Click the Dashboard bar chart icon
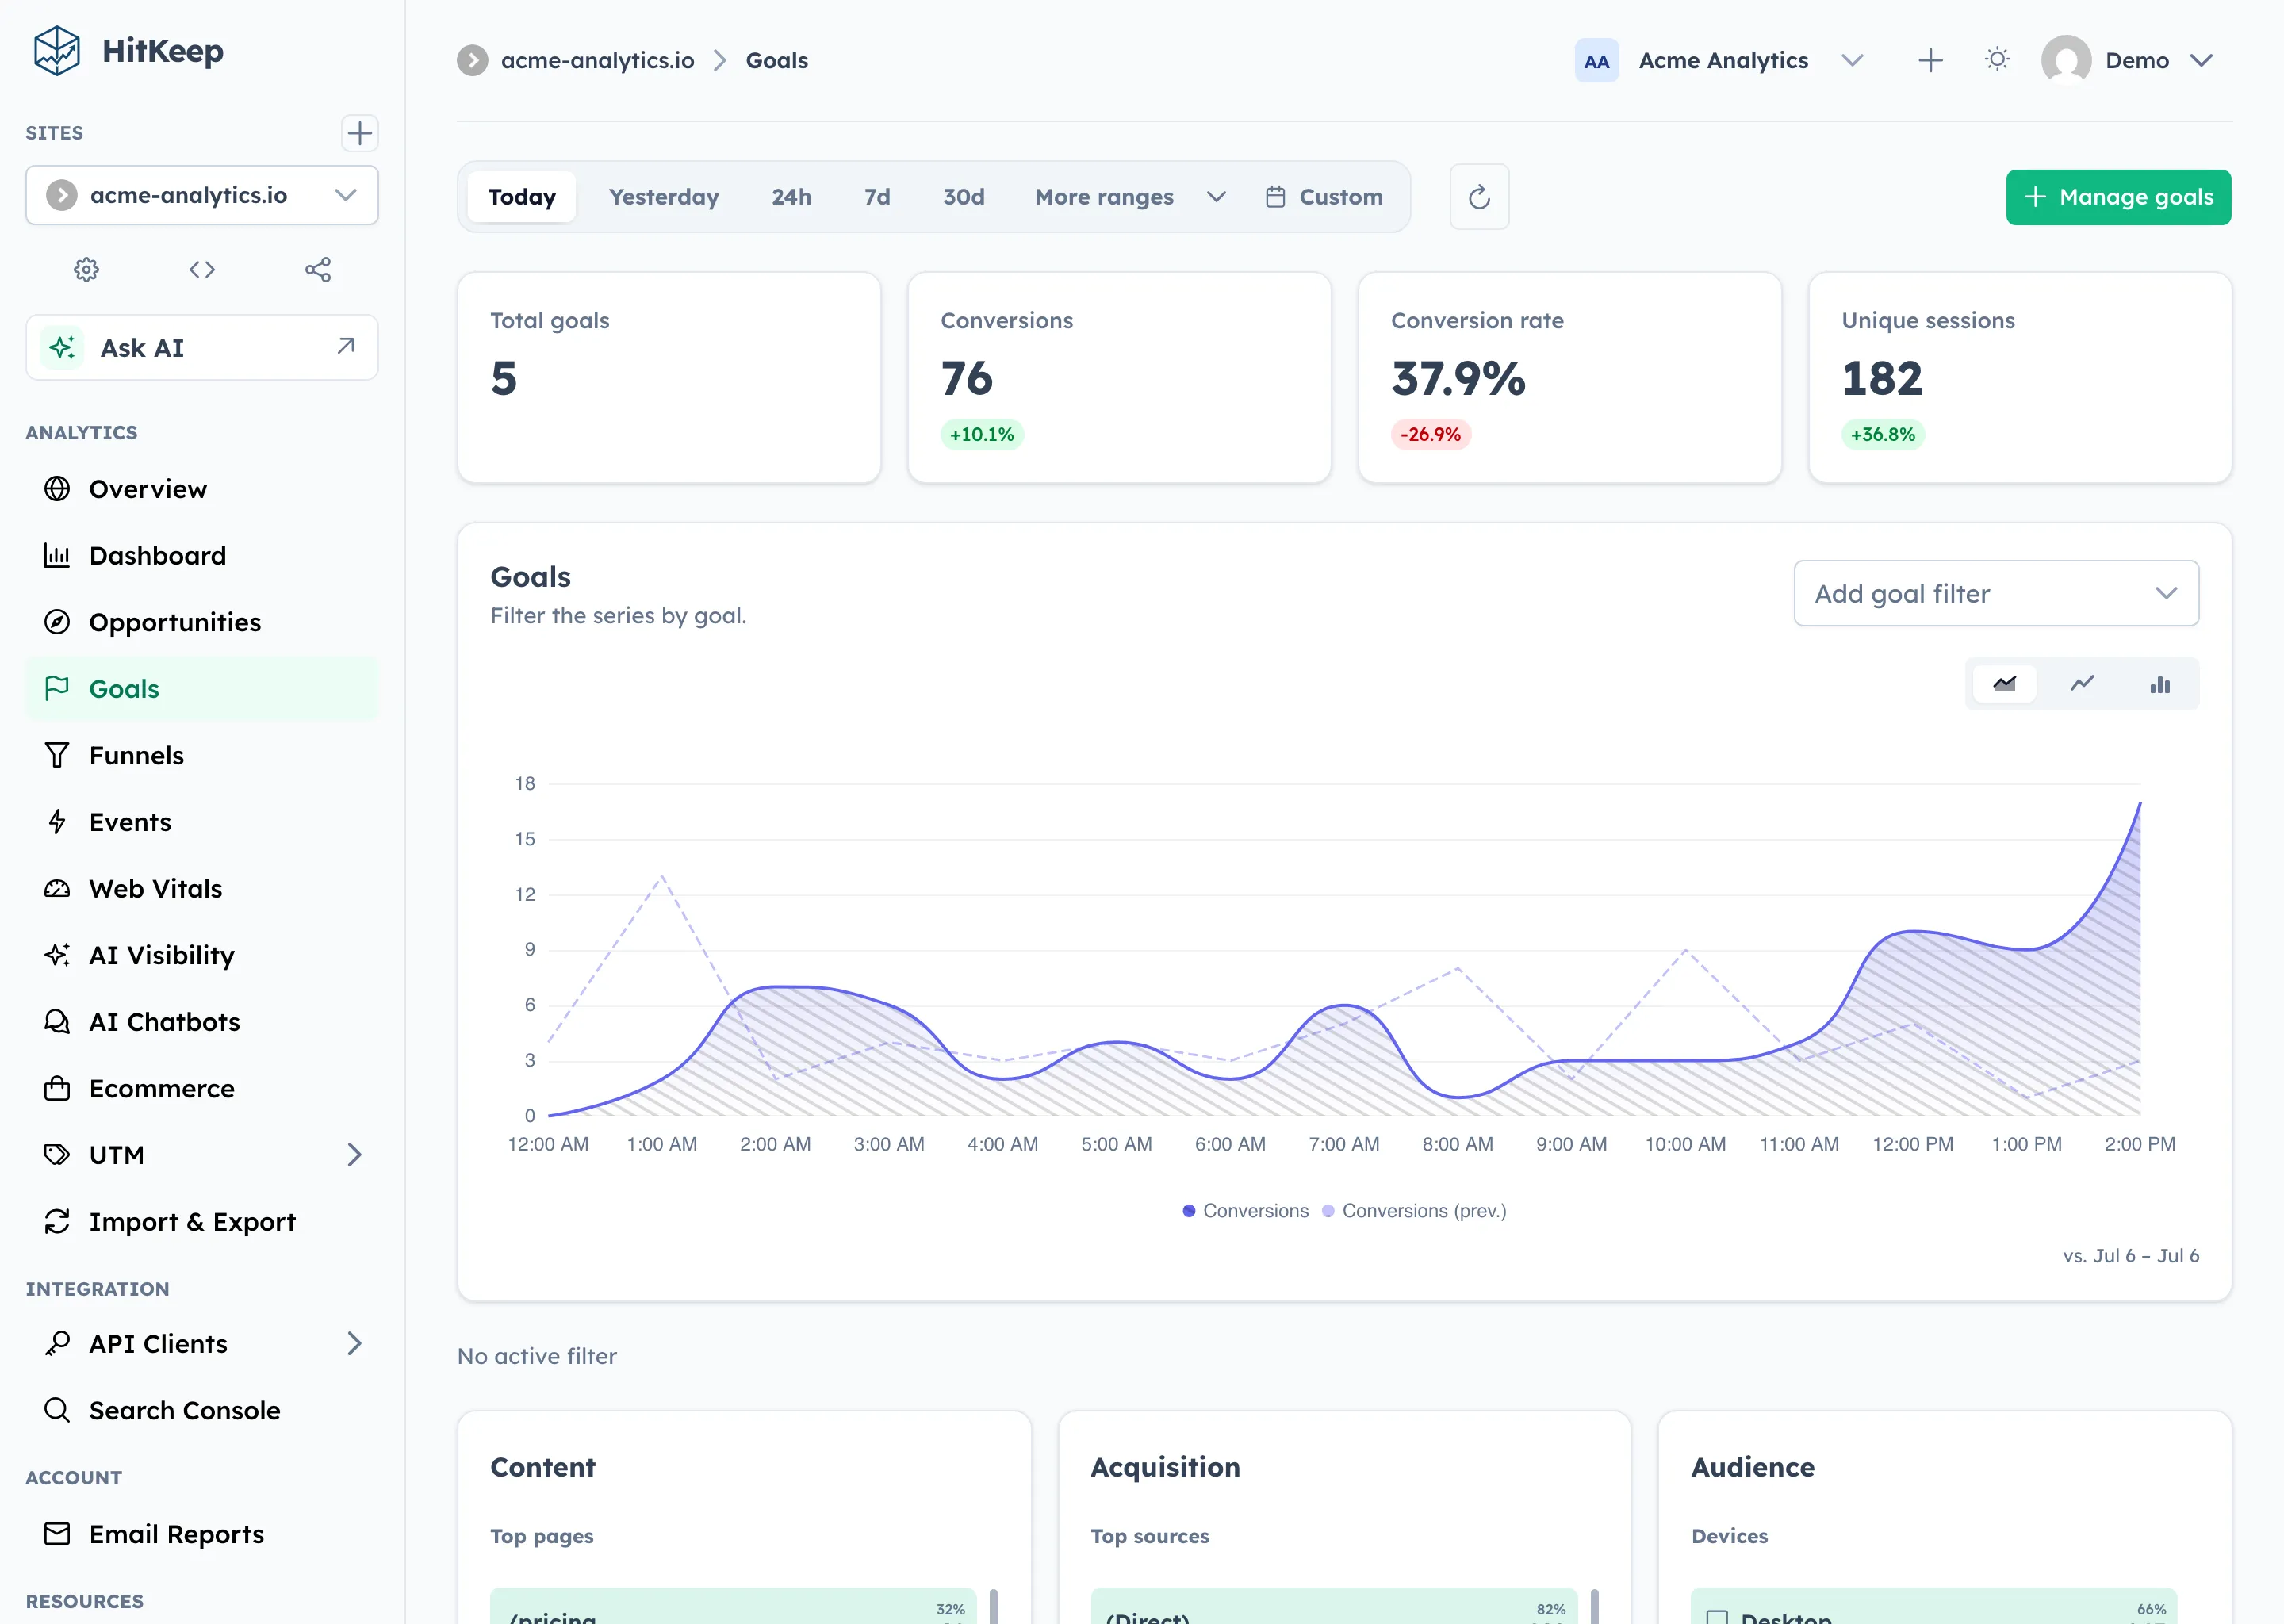The width and height of the screenshot is (2284, 1624). (x=57, y=555)
